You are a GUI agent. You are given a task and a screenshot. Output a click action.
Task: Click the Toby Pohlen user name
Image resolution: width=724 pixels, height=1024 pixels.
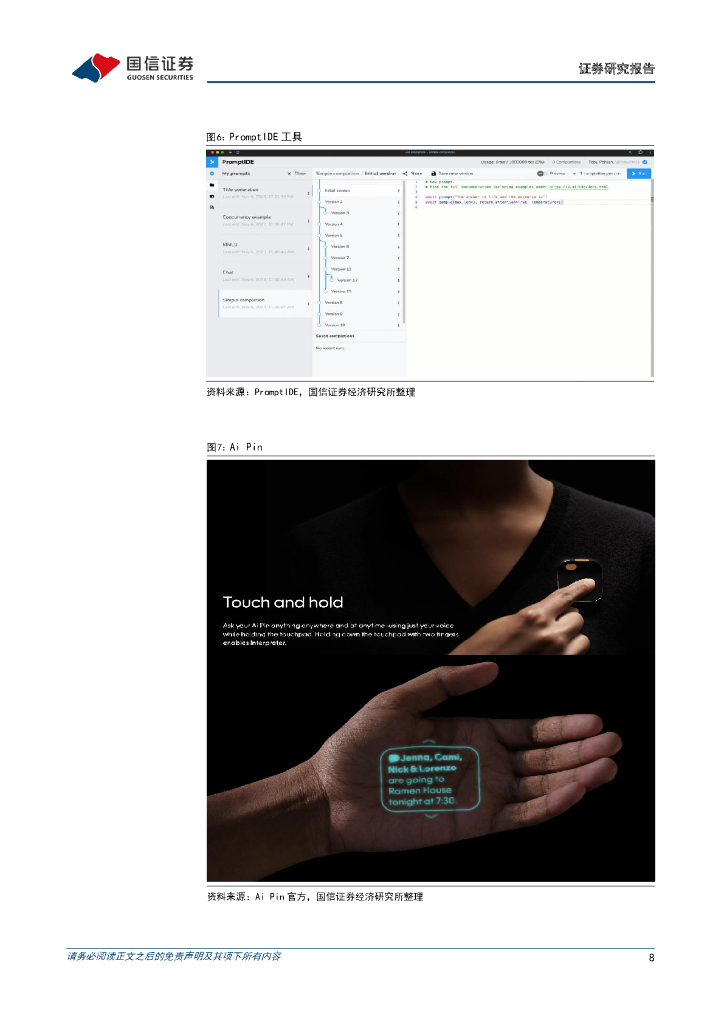pyautogui.click(x=601, y=162)
